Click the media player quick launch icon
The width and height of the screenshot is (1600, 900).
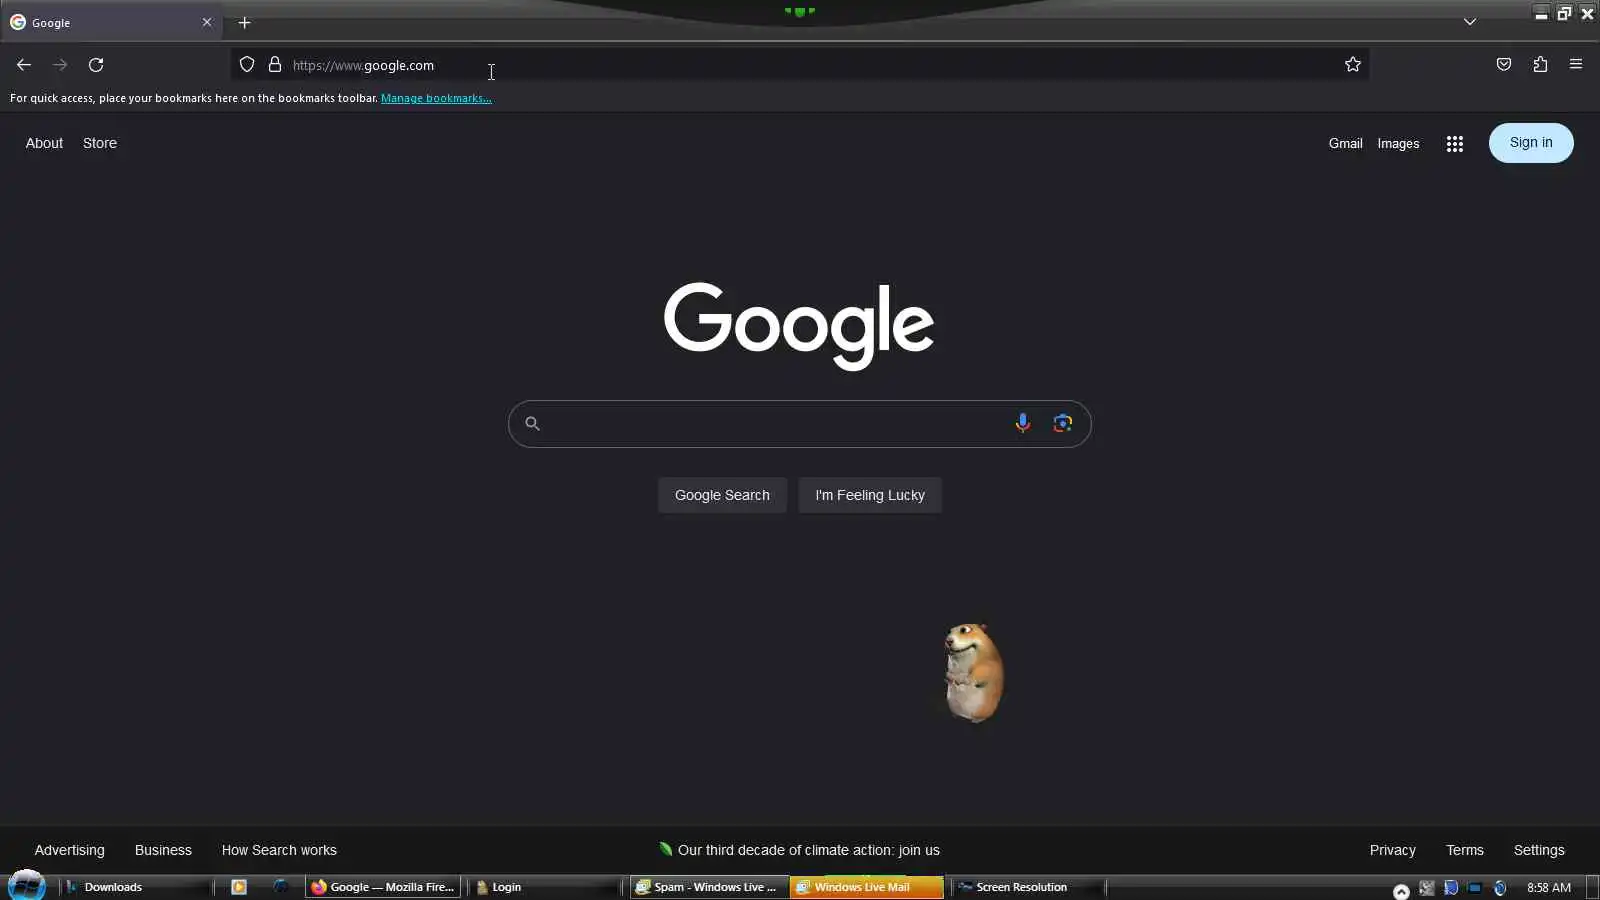click(x=239, y=887)
